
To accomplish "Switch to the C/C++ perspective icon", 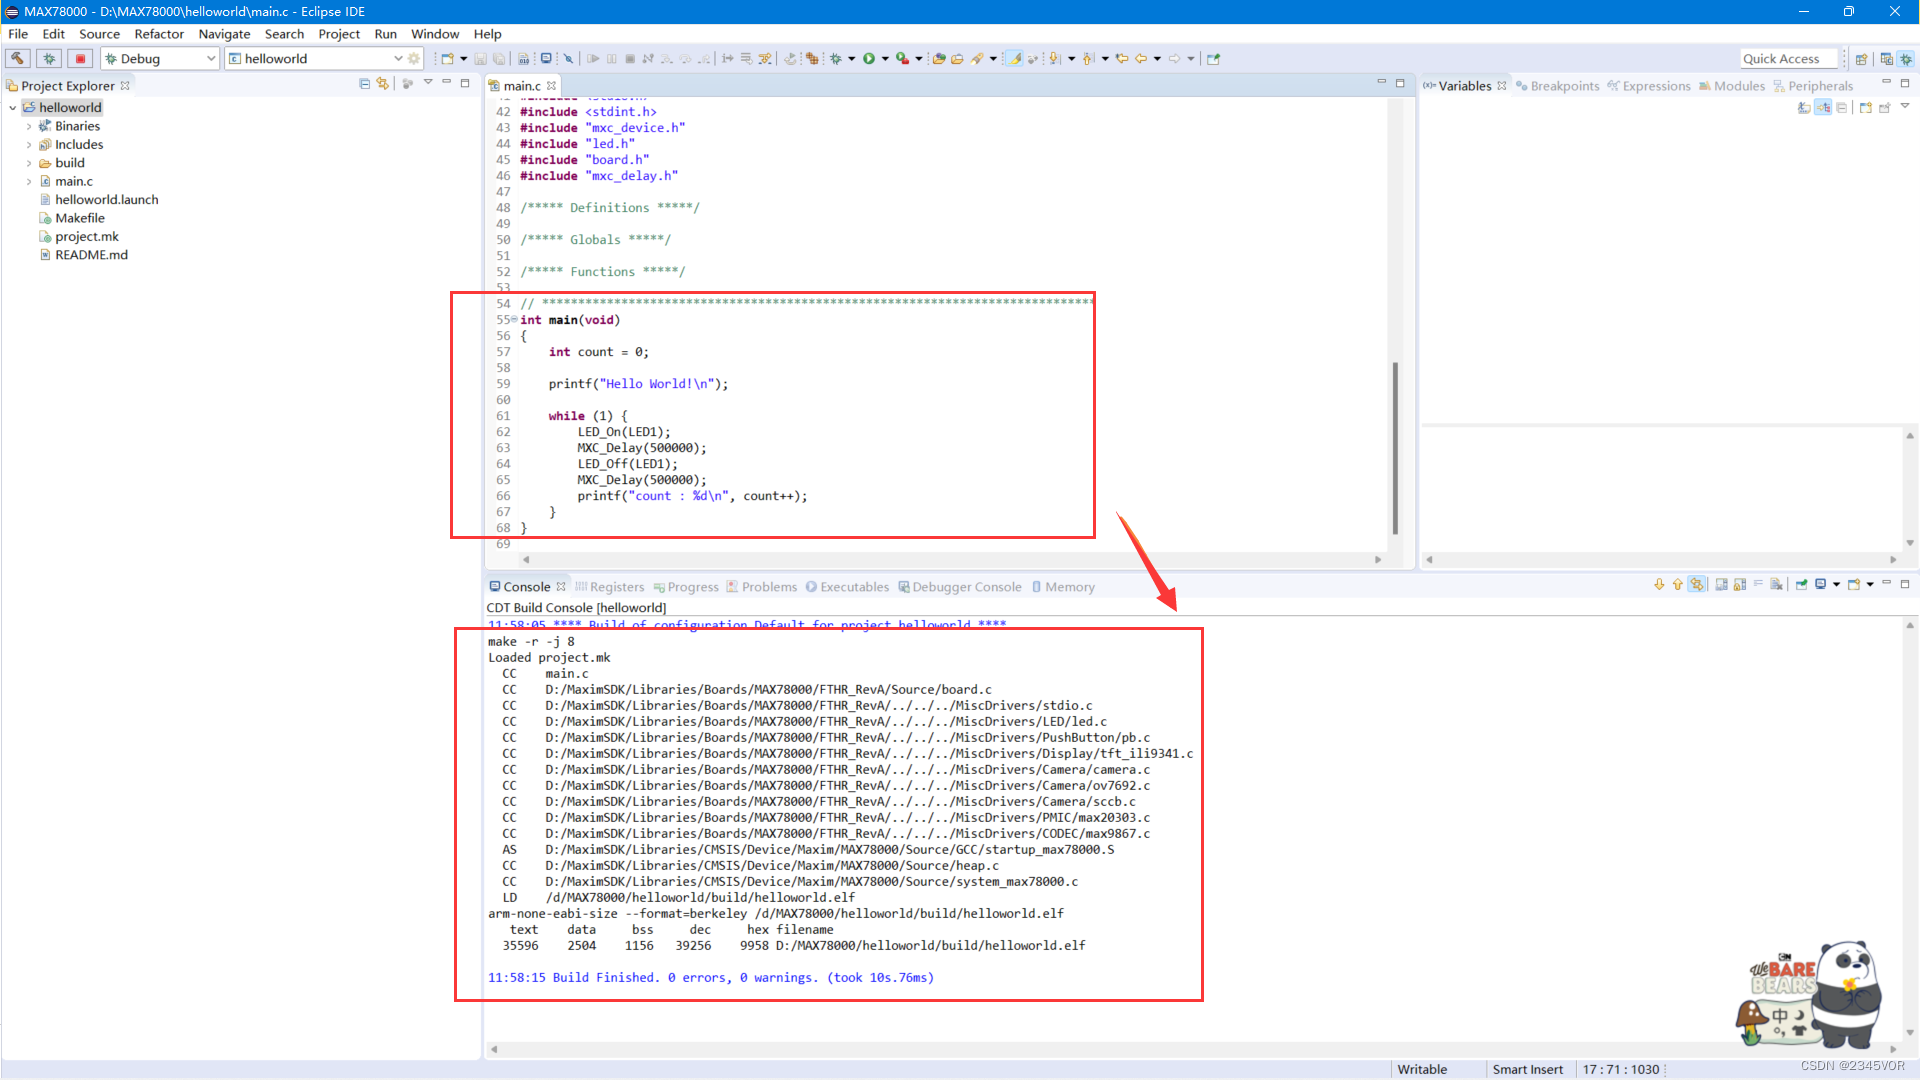I will click(1886, 59).
